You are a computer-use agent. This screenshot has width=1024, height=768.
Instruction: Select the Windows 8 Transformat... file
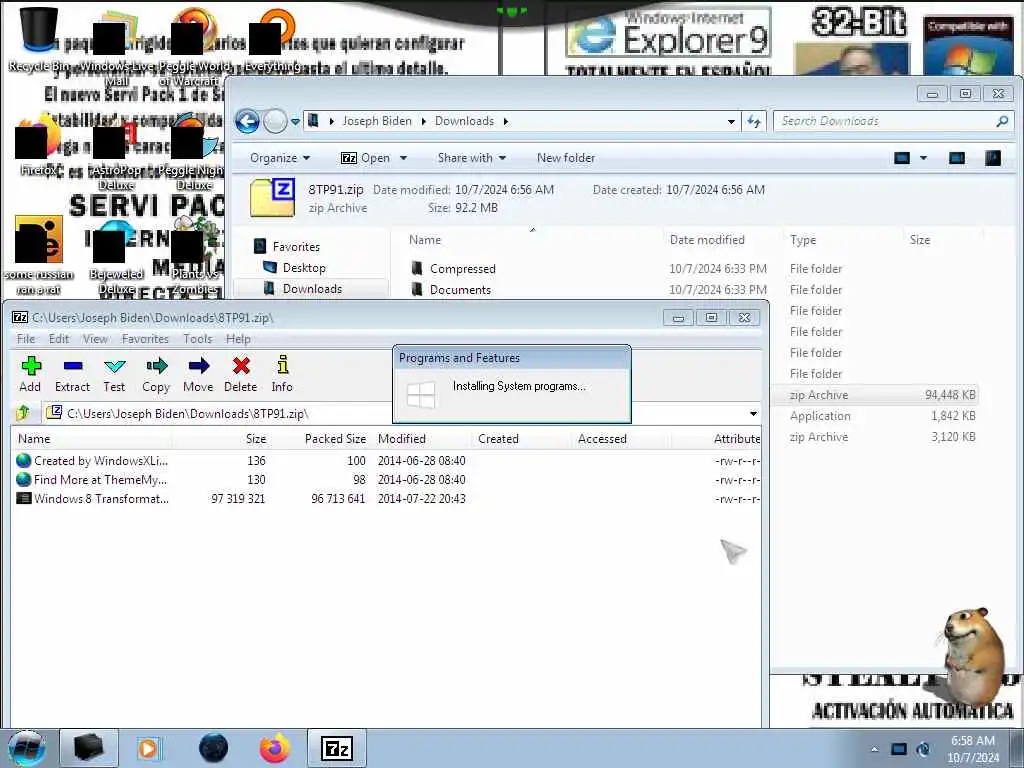[x=93, y=498]
